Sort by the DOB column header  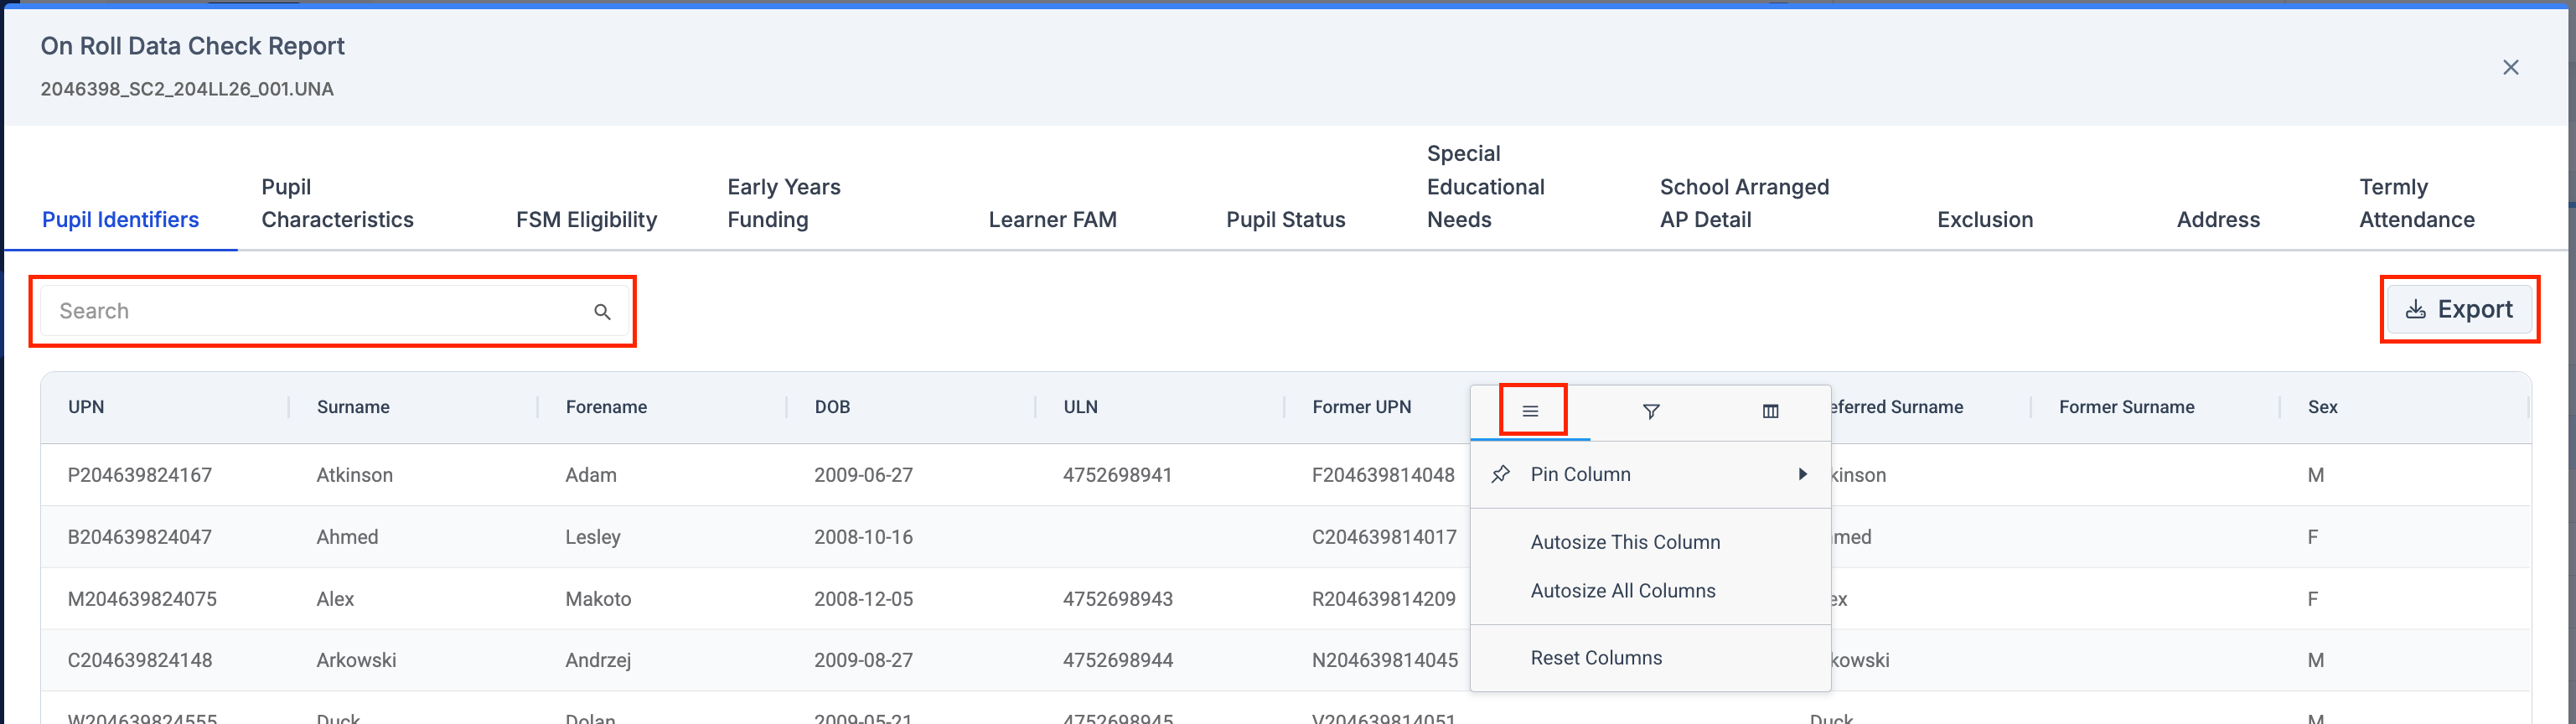[x=832, y=407]
